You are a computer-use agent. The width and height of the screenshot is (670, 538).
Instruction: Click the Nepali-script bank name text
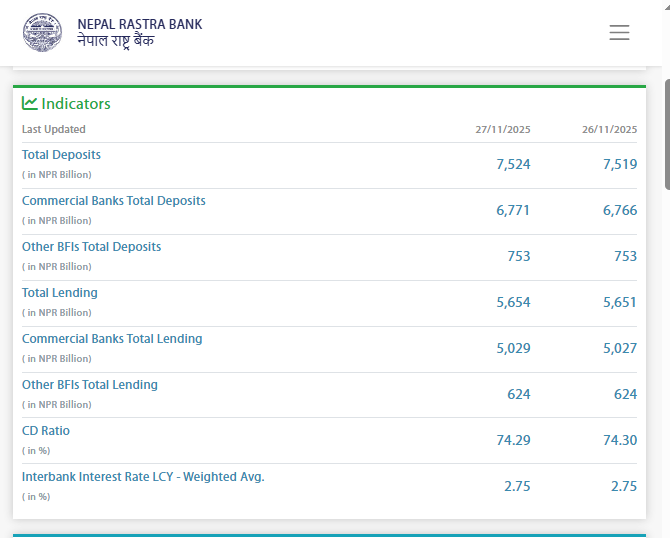click(x=116, y=41)
